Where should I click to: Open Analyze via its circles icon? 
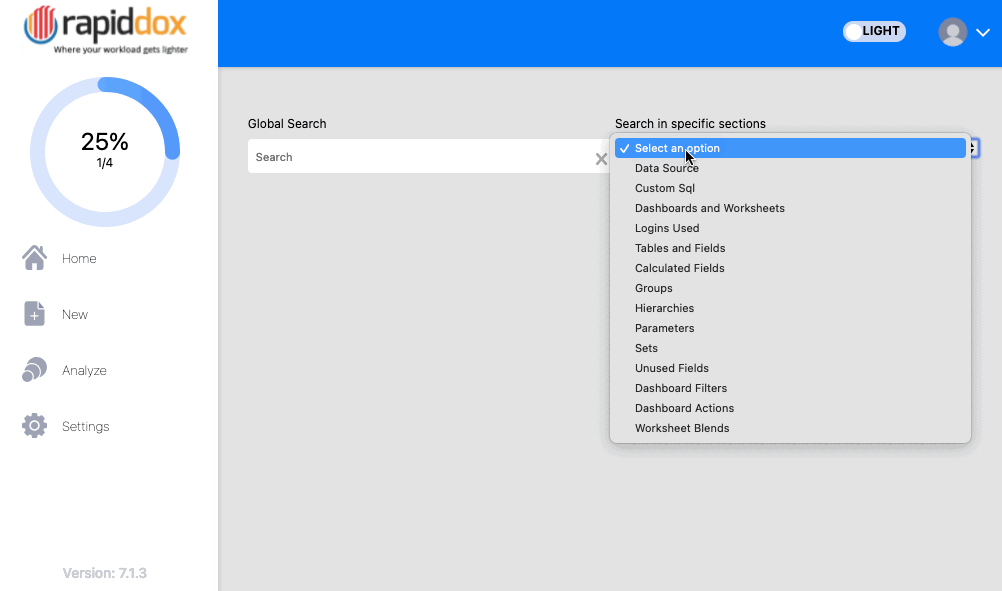(x=35, y=370)
